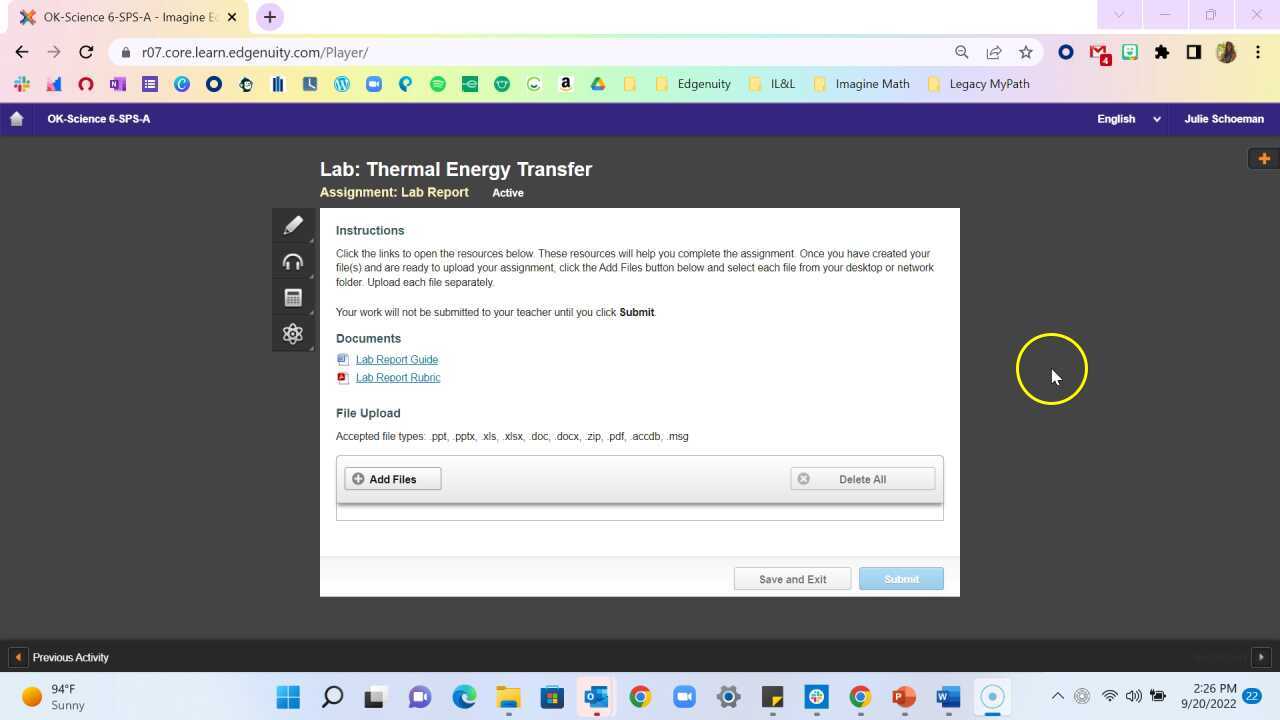Open the Chrome profile avatar
This screenshot has width=1280, height=720.
(x=1226, y=52)
